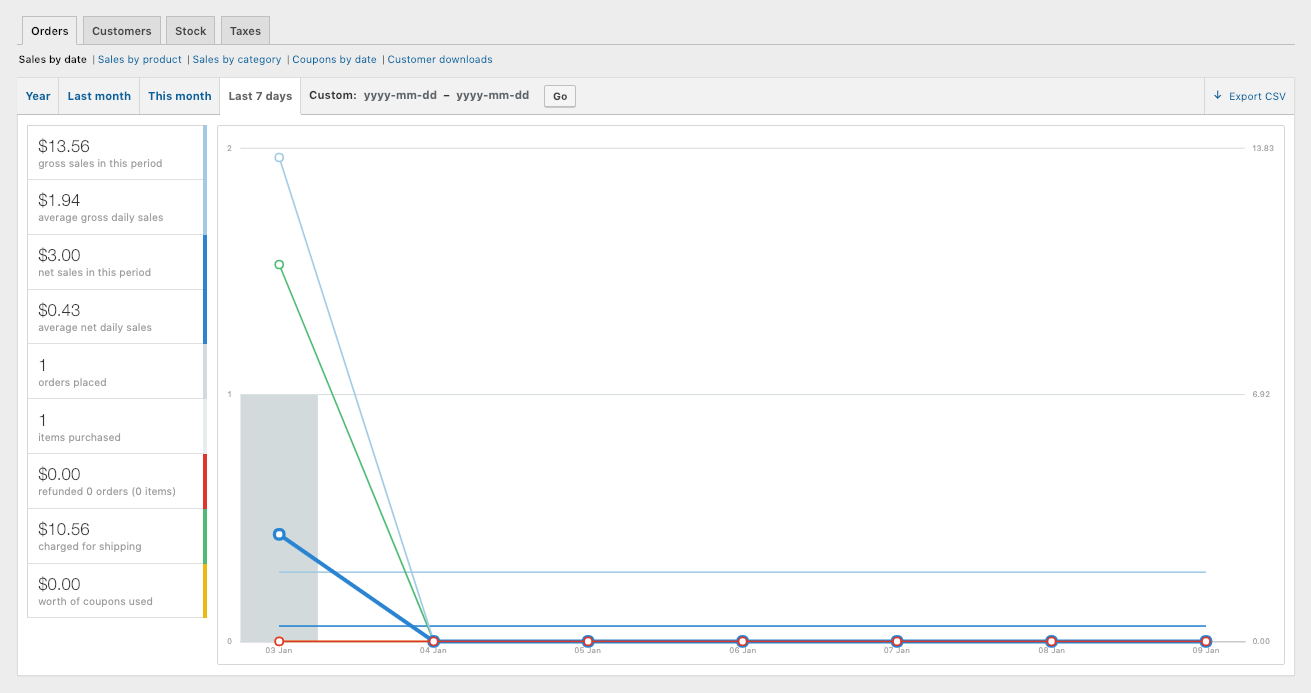Highlight charged for shipping legend item
The height and width of the screenshot is (693, 1311).
(116, 536)
